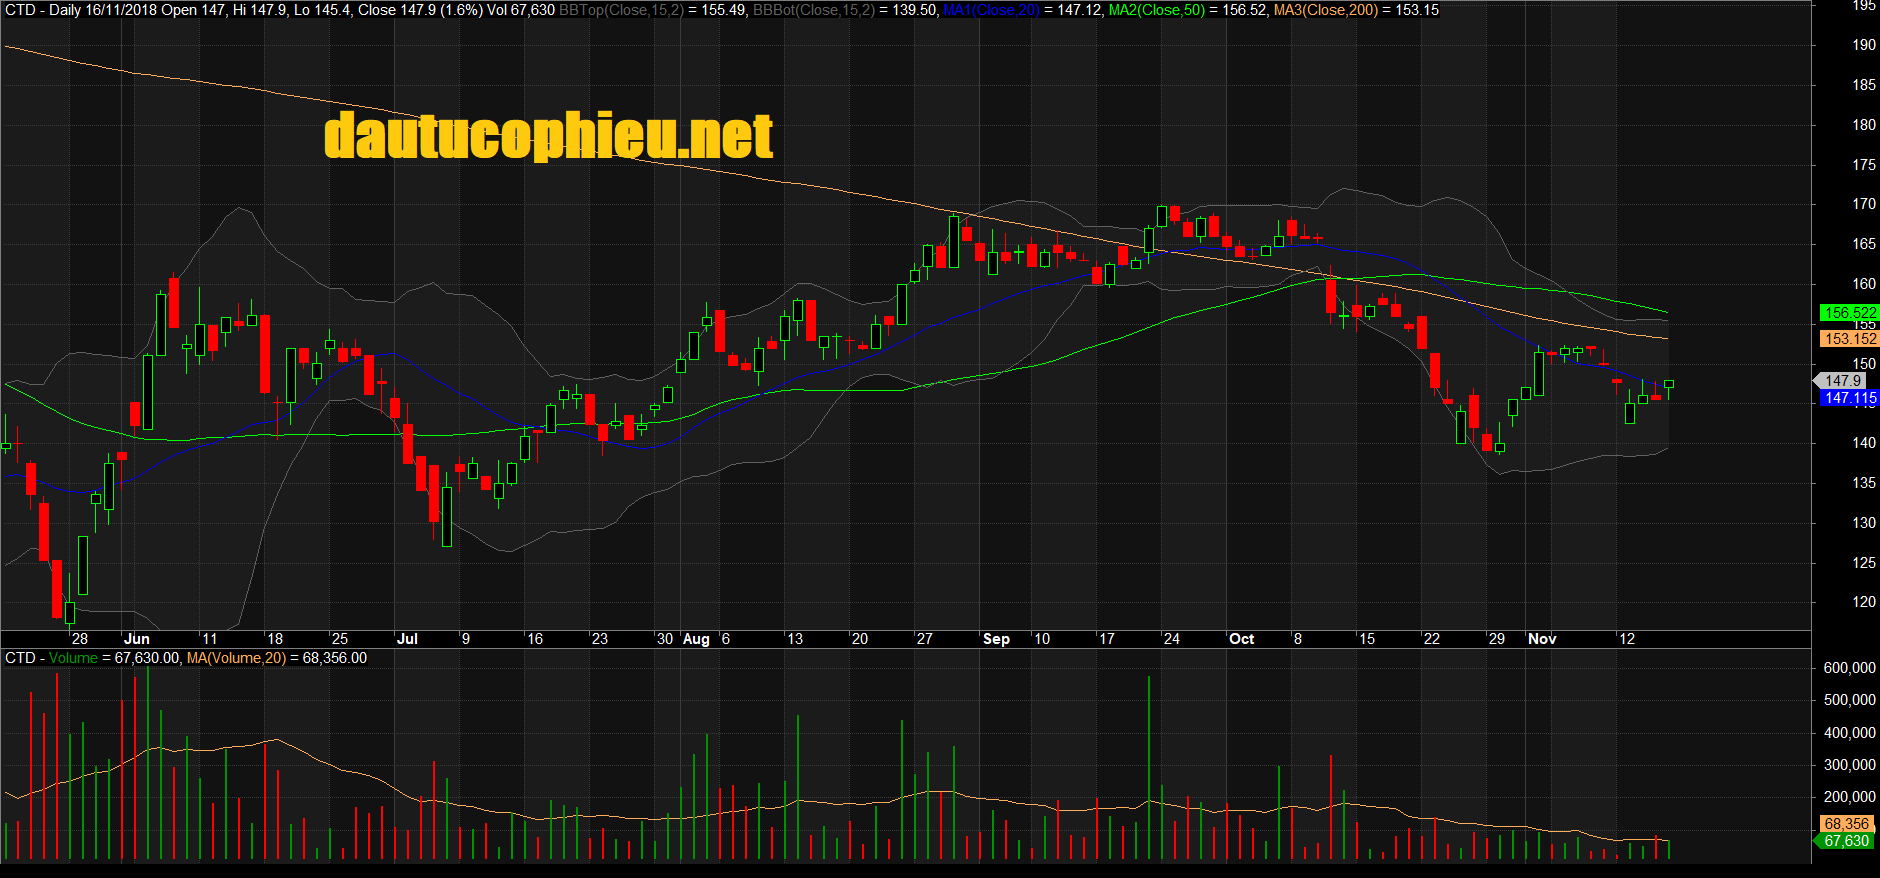Click the 153.152 MA3 price label

pos(1849,339)
